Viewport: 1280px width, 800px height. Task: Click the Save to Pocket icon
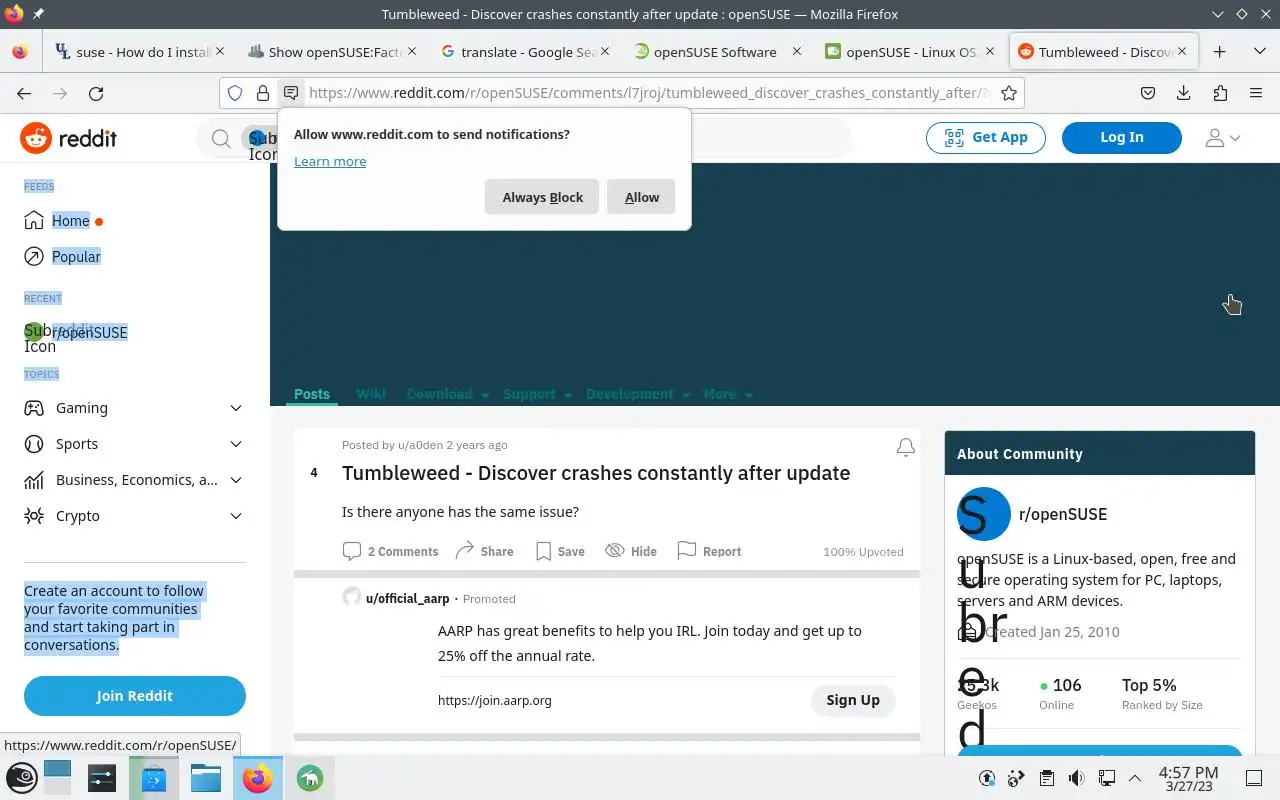[1148, 93]
